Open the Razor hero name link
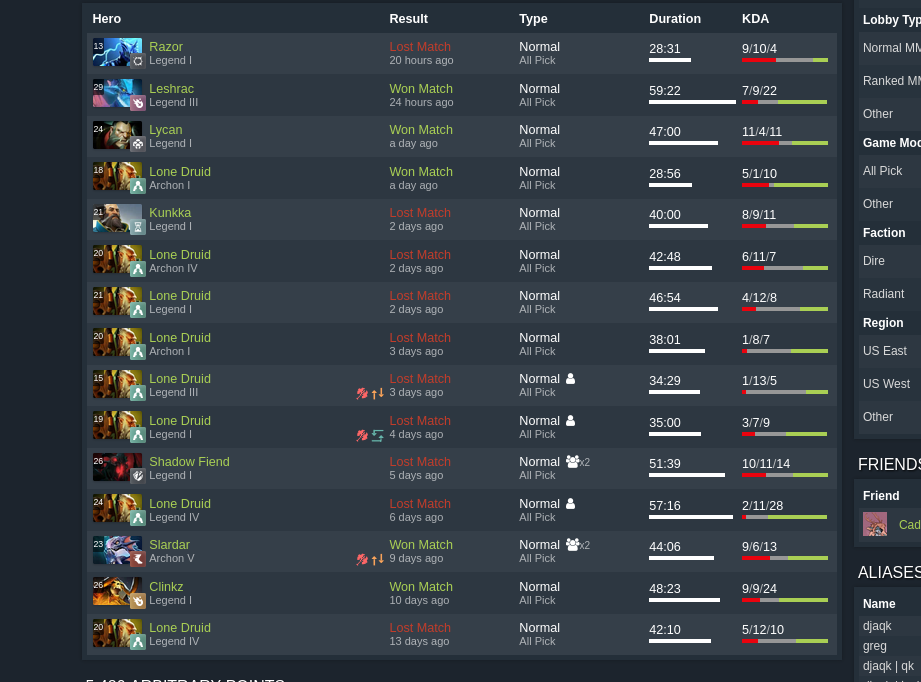Screen dimensions: 921x682 (x=166, y=46)
